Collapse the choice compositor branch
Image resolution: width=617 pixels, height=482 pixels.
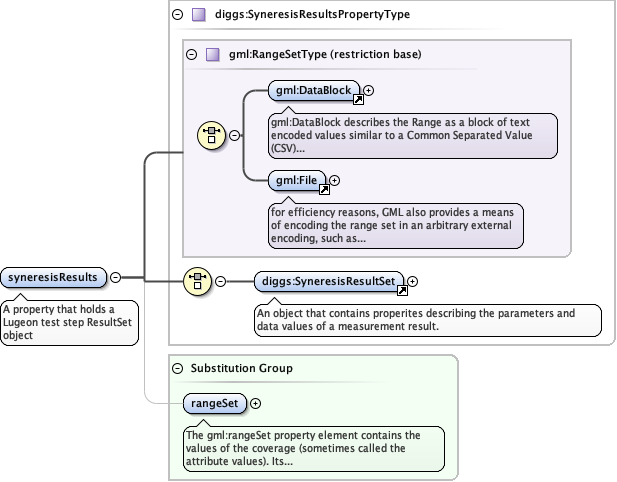(234, 135)
